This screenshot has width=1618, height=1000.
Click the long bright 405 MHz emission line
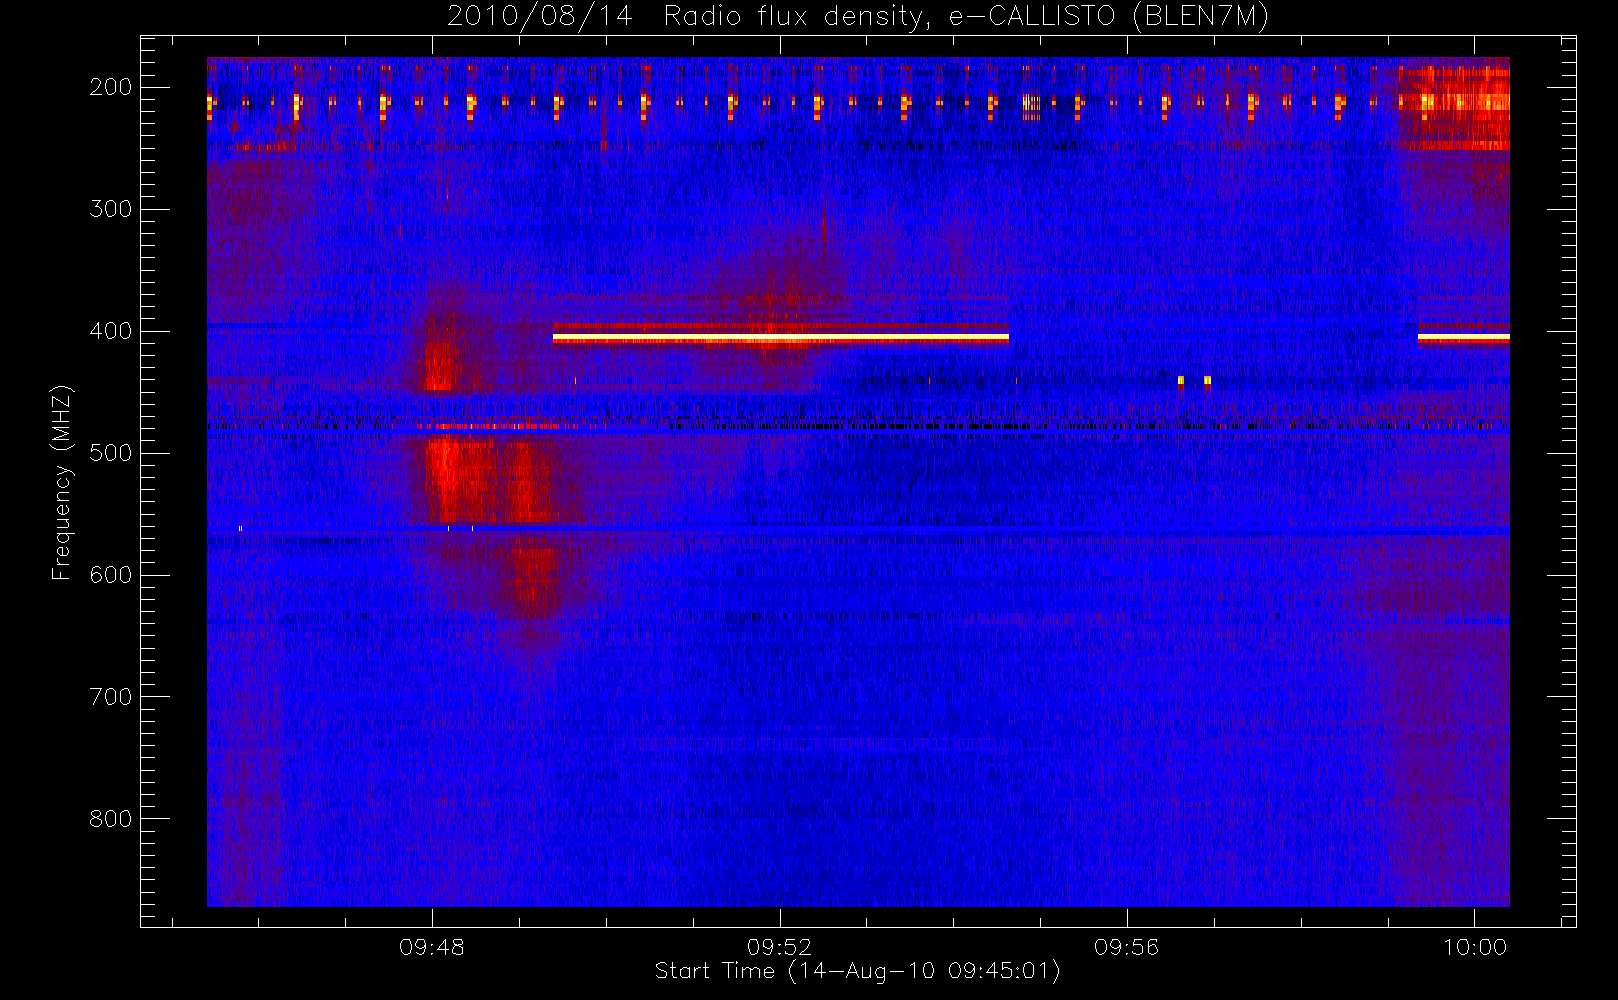point(781,338)
